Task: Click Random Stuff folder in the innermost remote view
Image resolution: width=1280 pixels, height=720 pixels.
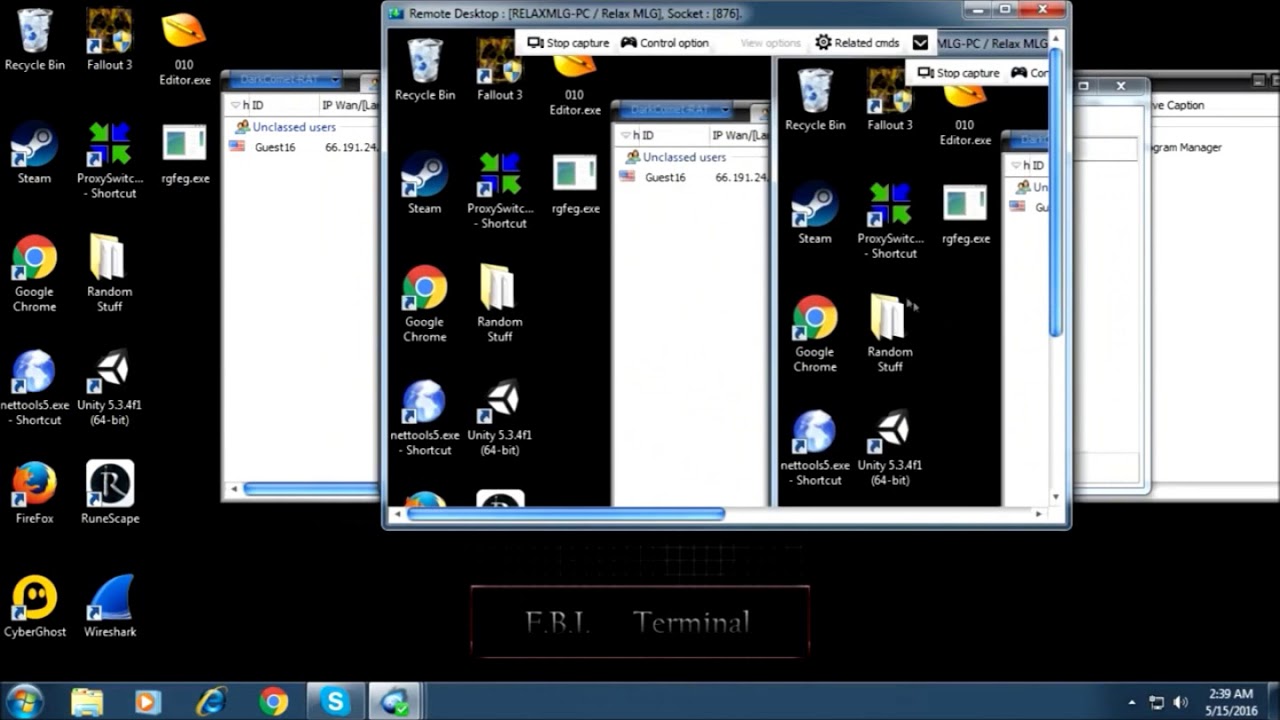Action: 889,334
